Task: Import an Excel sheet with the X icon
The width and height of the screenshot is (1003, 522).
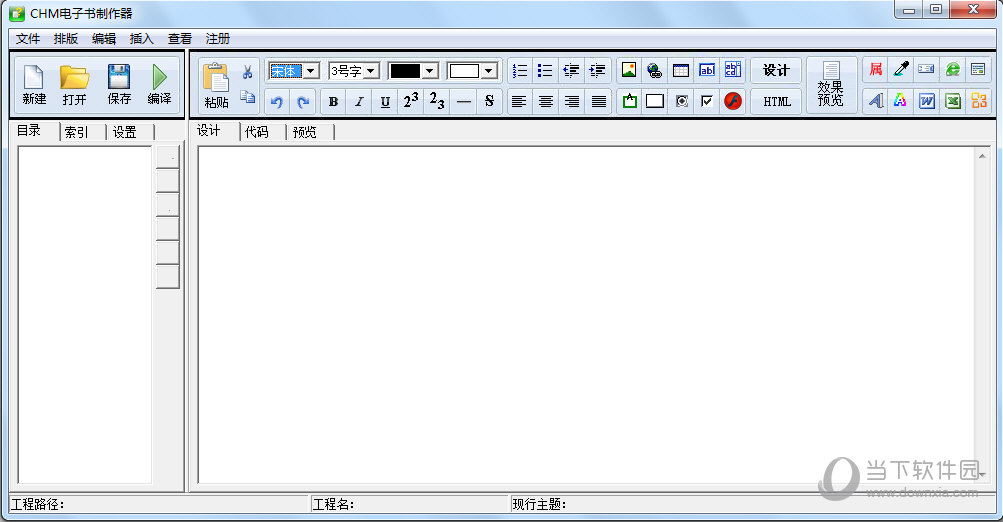Action: tap(953, 100)
